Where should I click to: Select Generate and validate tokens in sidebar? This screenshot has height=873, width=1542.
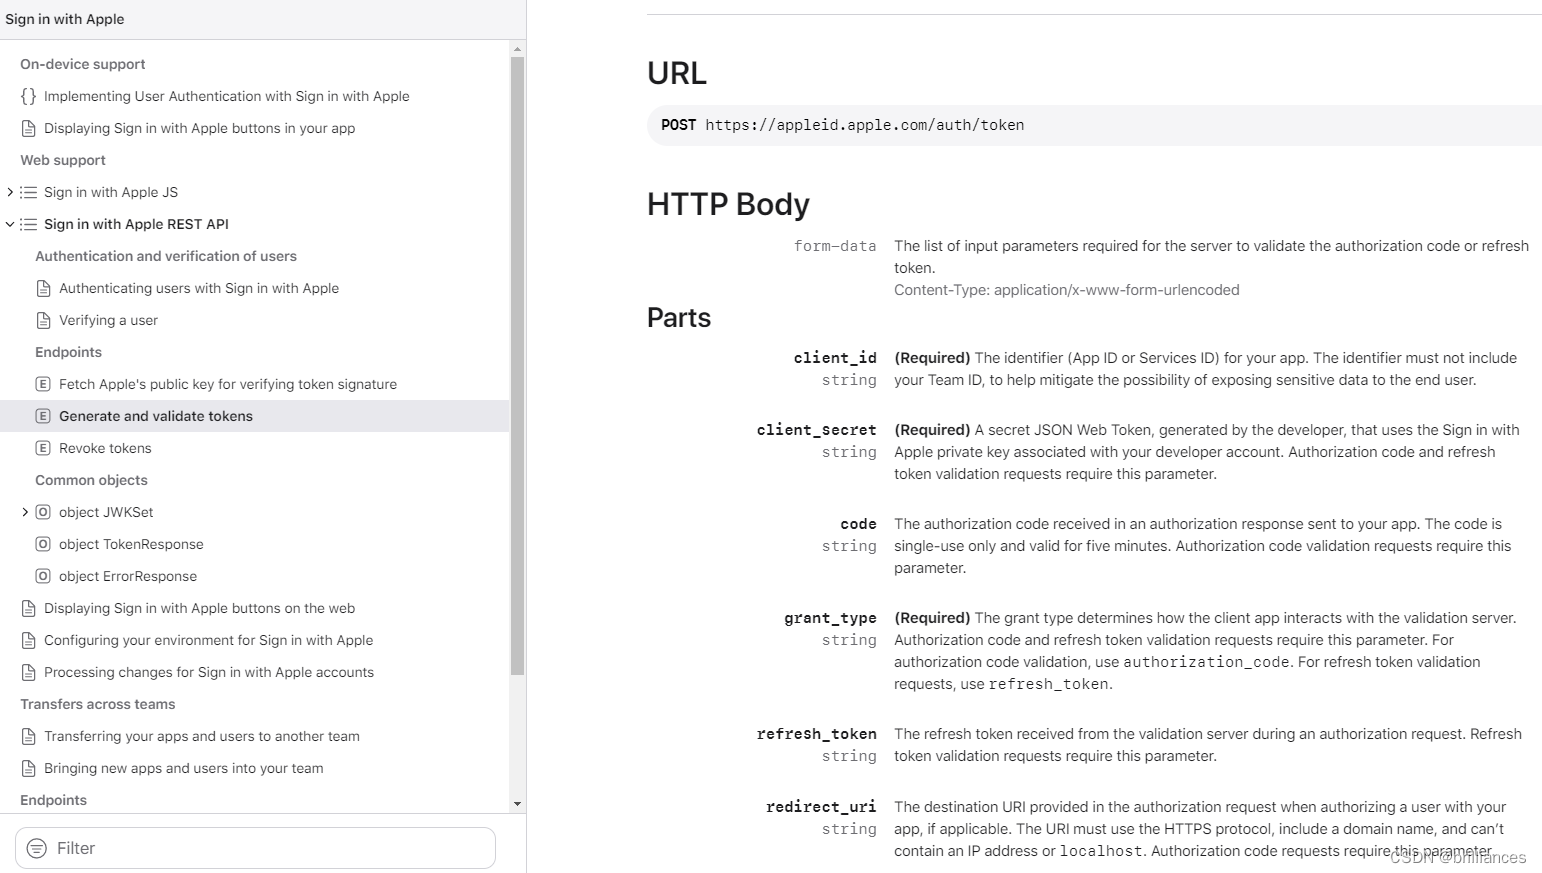coord(156,416)
